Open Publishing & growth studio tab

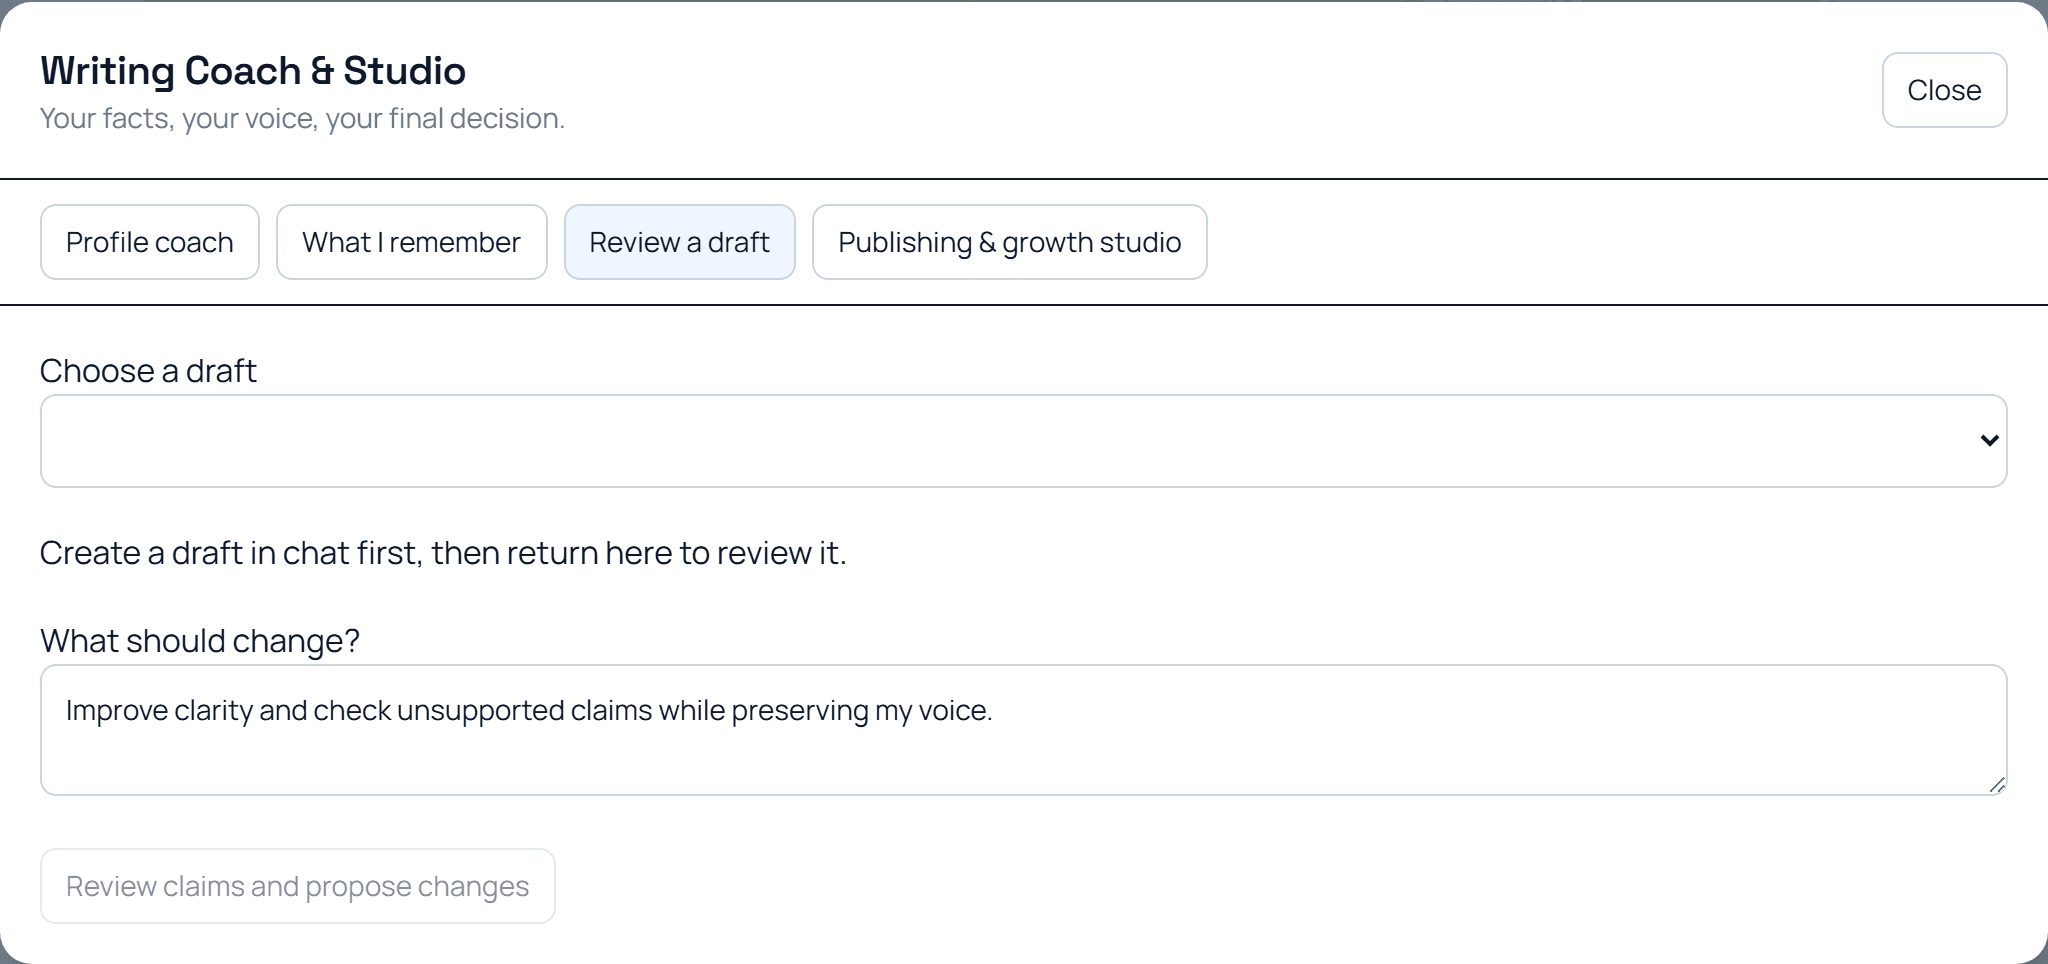[1010, 242]
